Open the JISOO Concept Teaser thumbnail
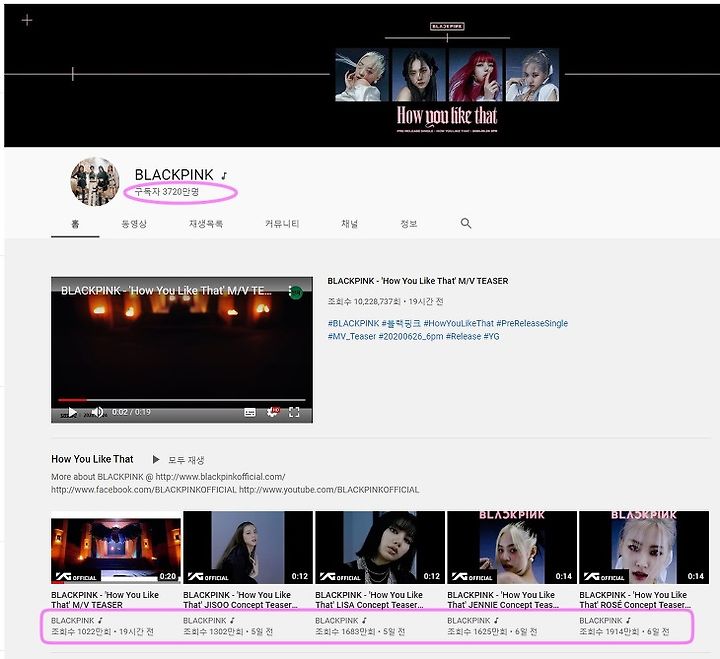 point(248,547)
